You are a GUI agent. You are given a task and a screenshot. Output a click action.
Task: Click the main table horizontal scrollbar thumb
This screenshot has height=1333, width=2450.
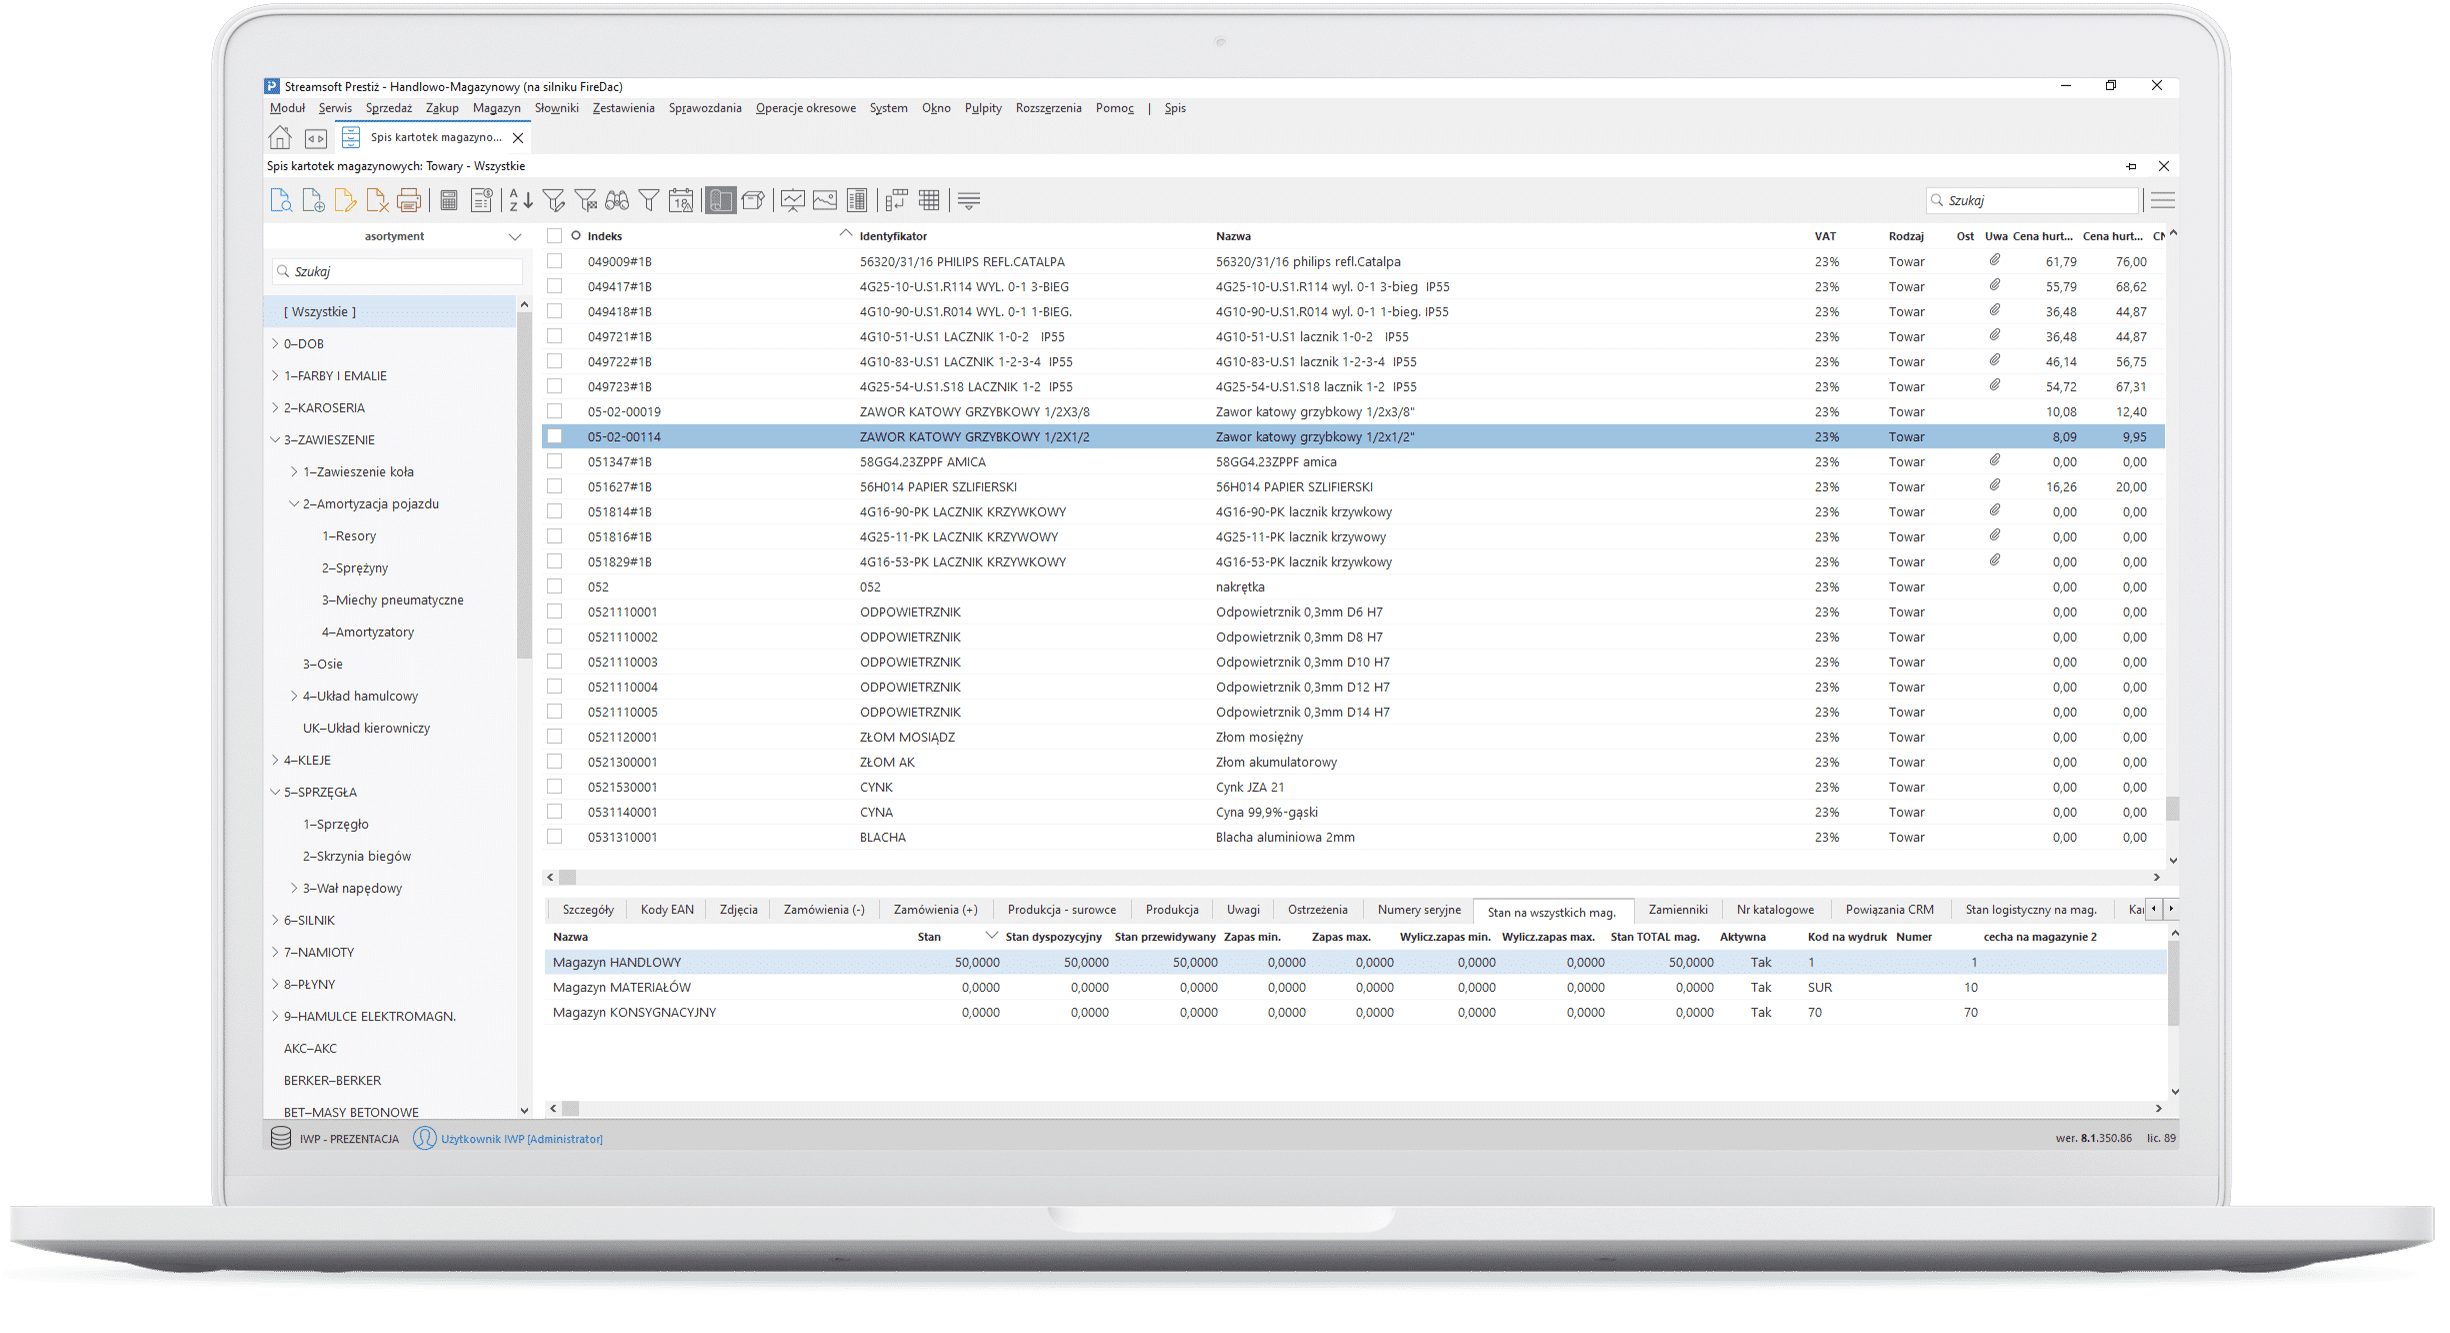pos(567,877)
